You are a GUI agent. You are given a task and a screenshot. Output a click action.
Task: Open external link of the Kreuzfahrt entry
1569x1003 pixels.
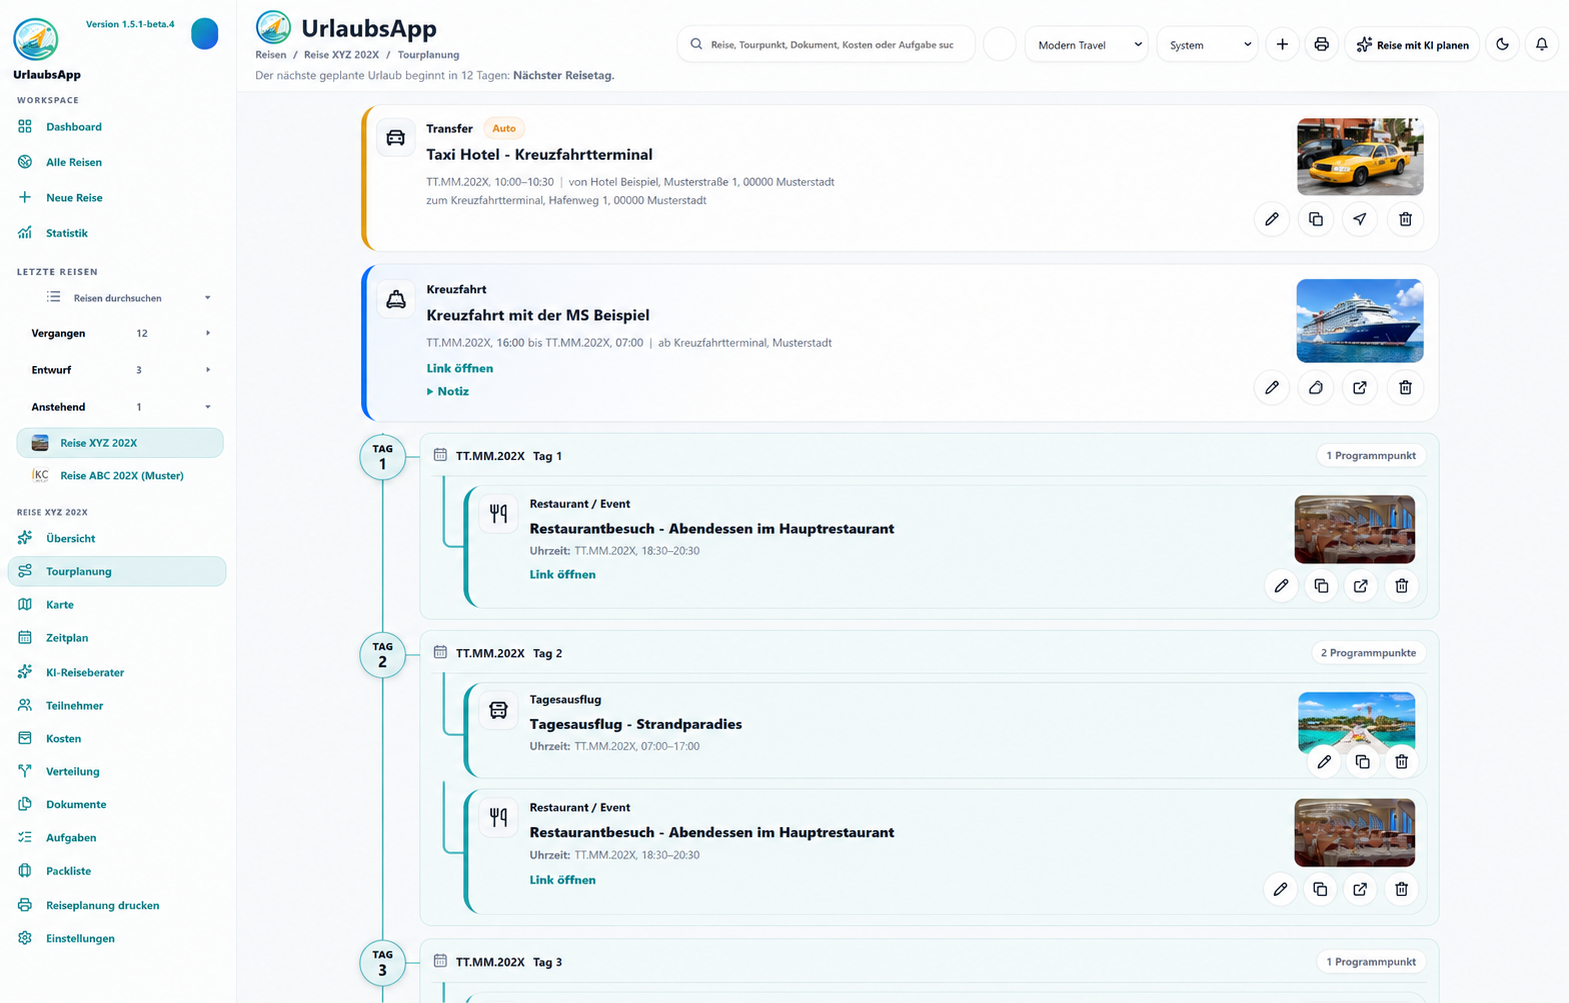[1360, 388]
